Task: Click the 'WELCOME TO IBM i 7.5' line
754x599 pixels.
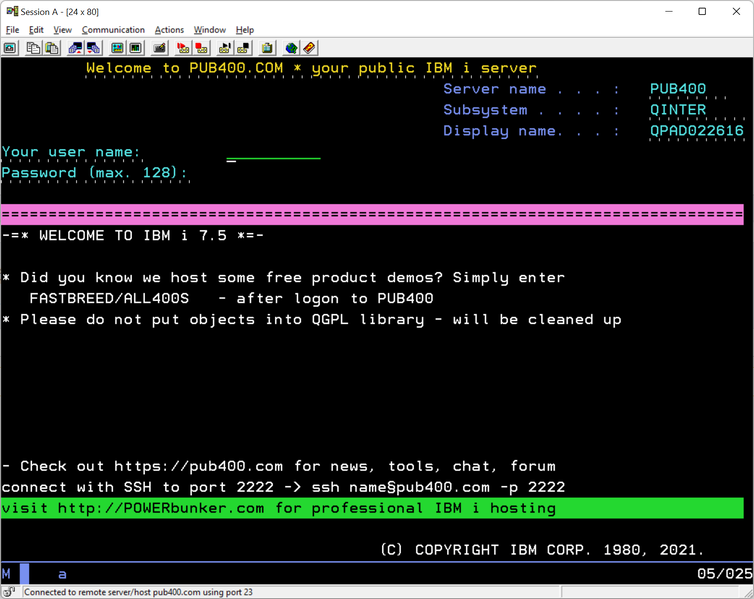Action: click(133, 236)
